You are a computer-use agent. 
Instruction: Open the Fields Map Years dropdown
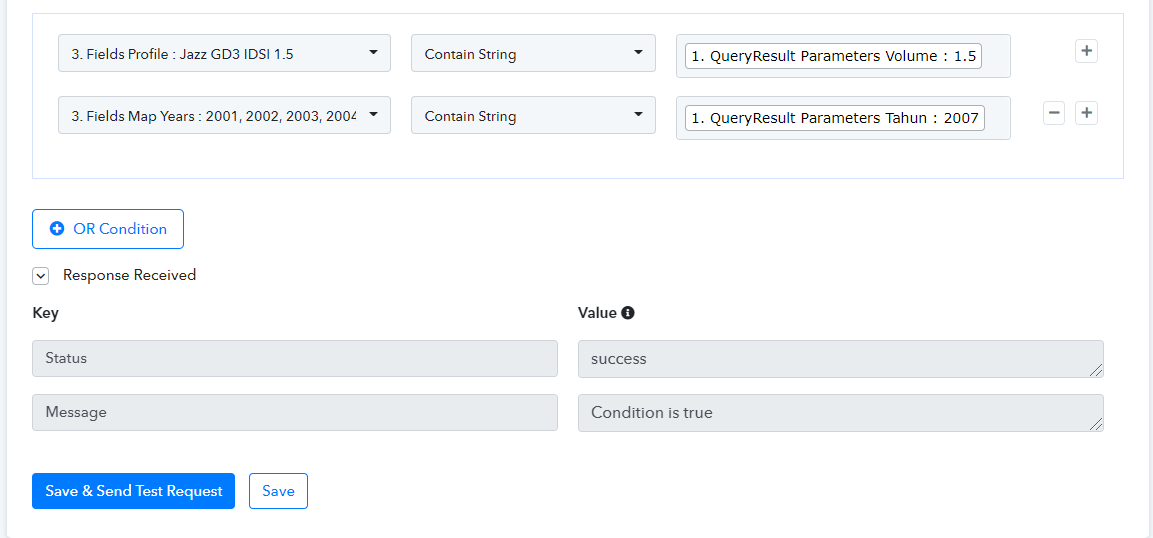pos(224,116)
